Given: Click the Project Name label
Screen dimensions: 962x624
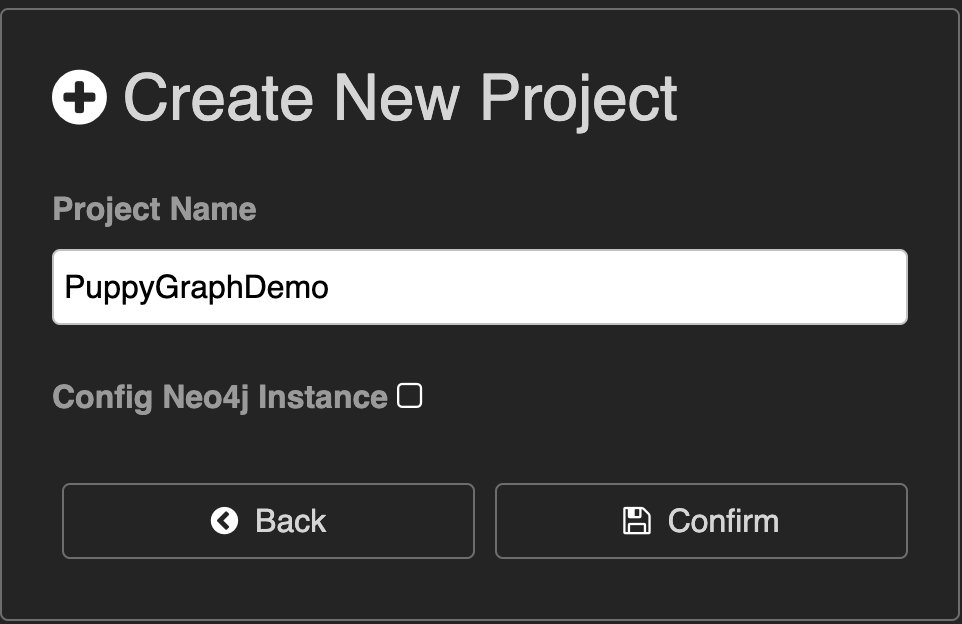Looking at the screenshot, I should (x=154, y=209).
